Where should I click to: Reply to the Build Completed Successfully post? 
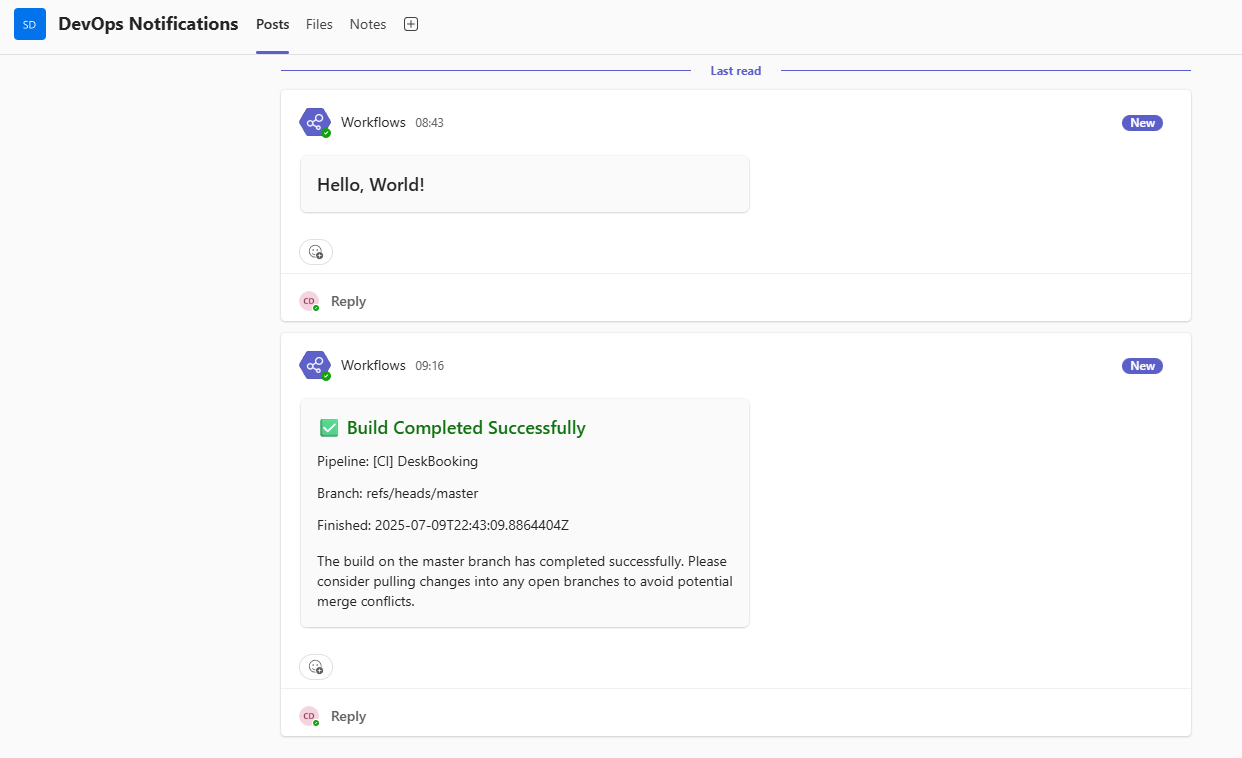(348, 716)
